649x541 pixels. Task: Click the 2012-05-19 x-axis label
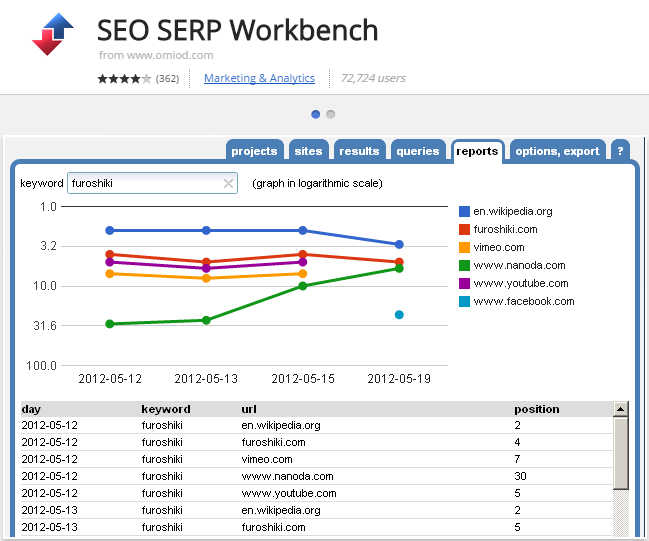click(399, 379)
